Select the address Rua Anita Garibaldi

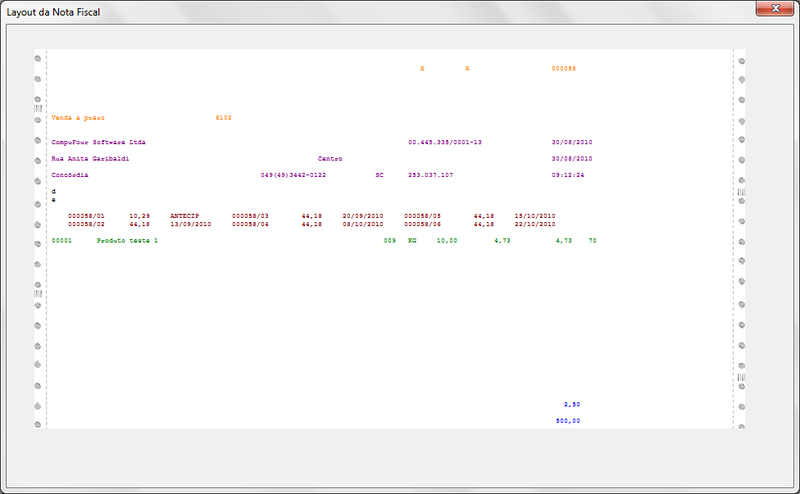coord(90,158)
